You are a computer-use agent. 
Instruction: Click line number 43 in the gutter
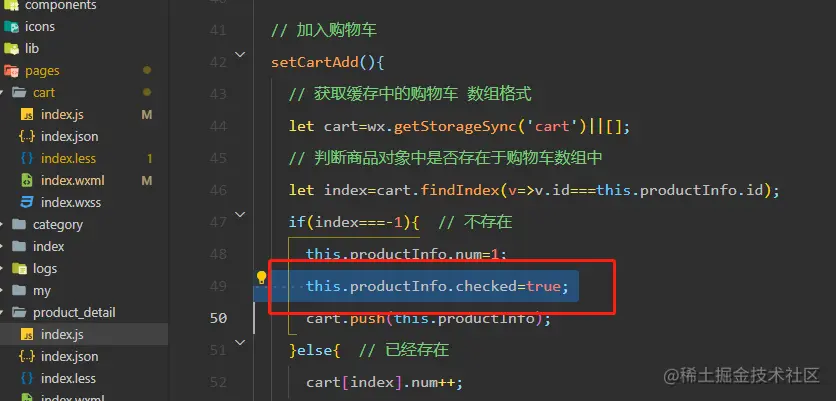(218, 94)
